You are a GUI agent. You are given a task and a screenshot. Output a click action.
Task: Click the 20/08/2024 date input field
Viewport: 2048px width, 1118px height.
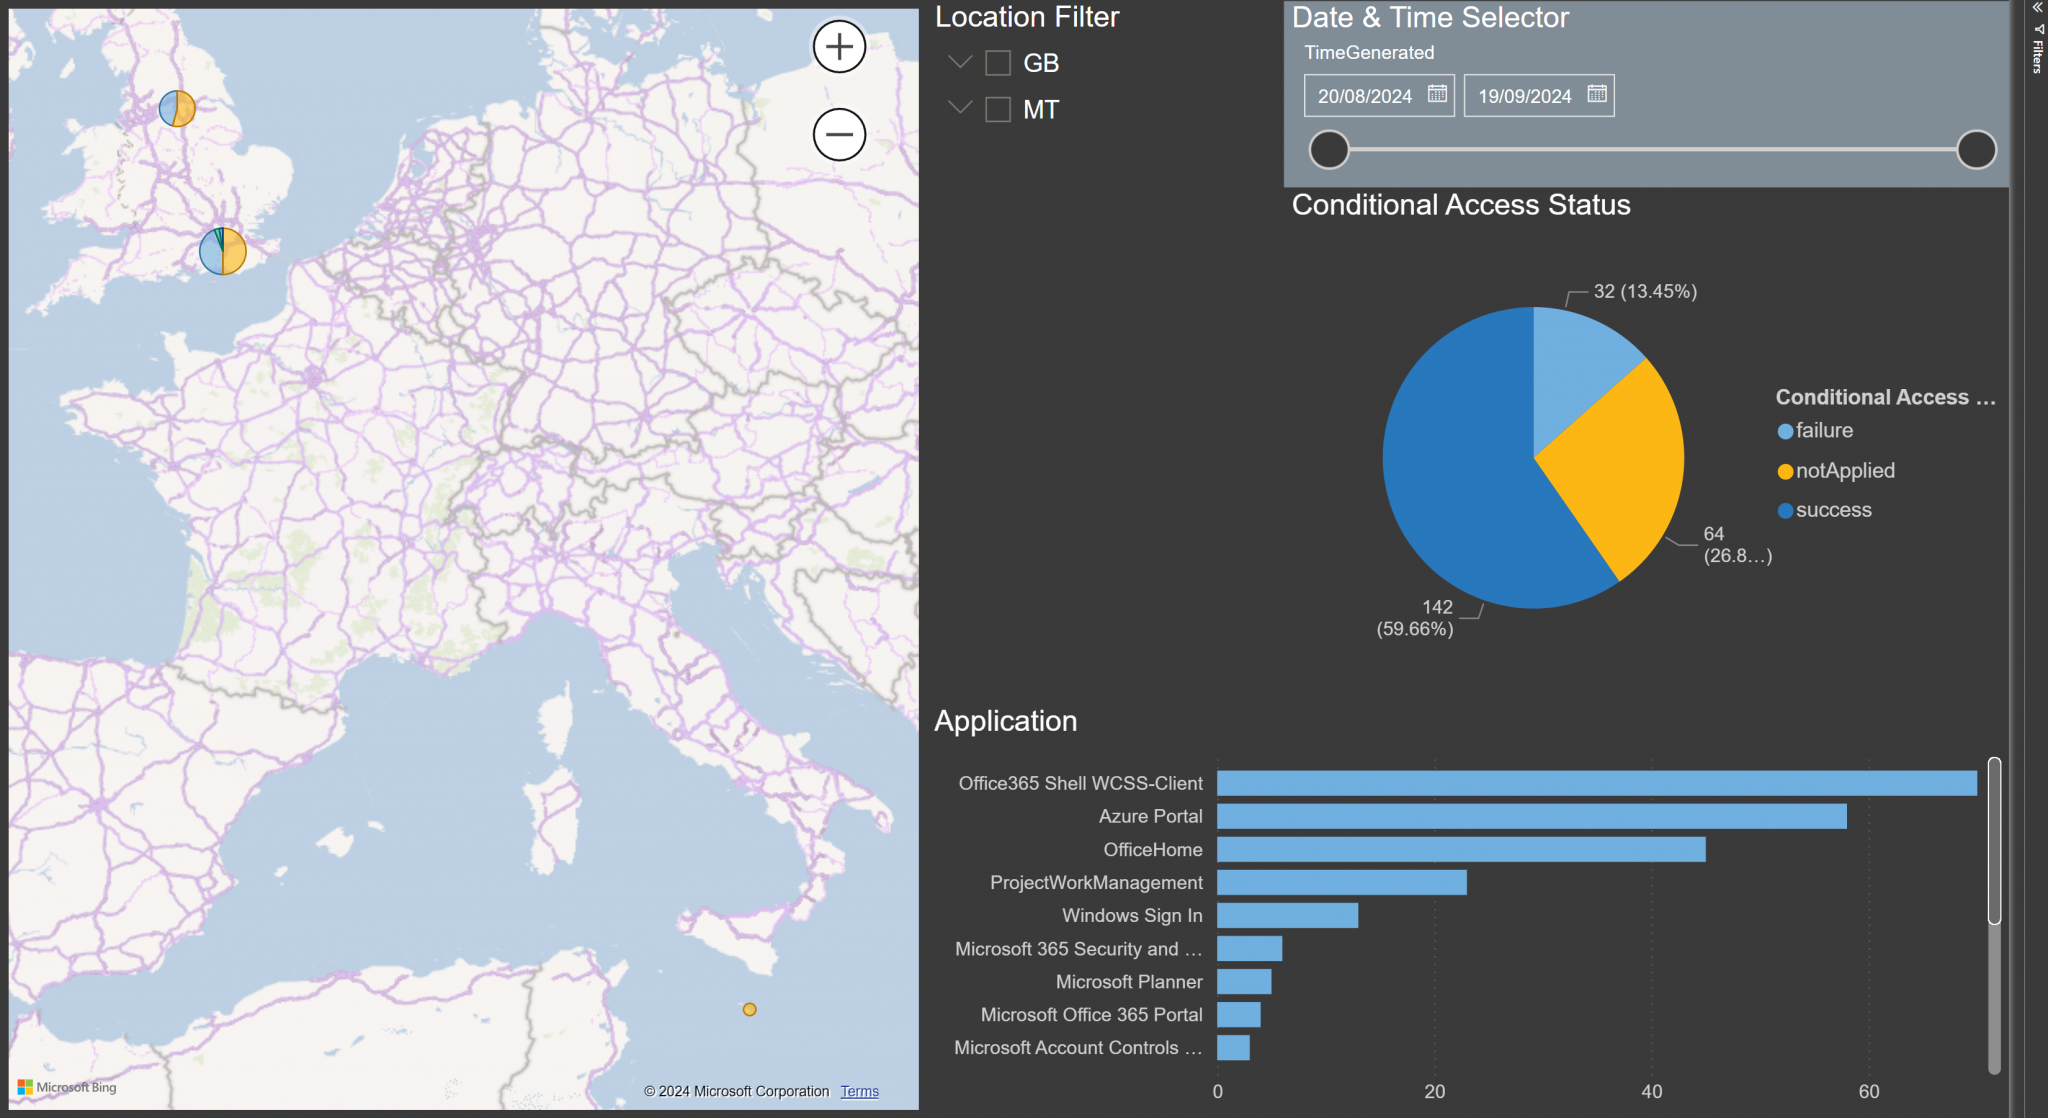[x=1365, y=95]
